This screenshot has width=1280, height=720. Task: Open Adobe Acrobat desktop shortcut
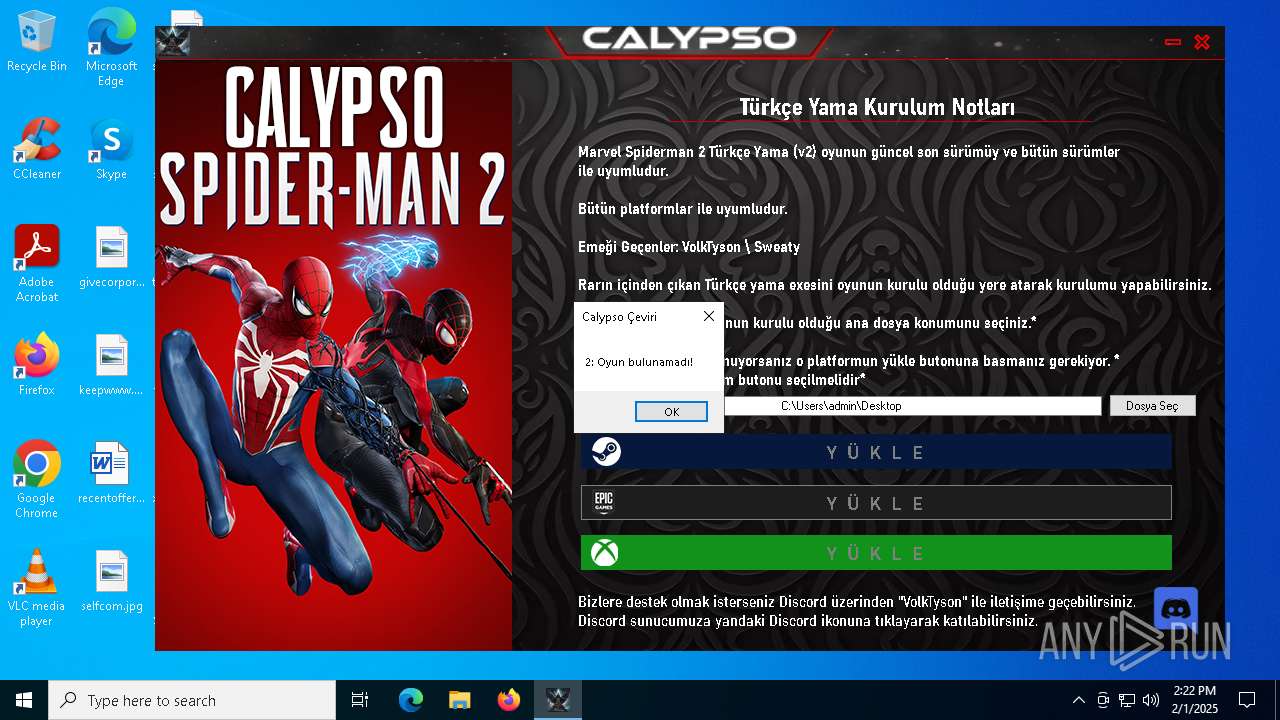coord(37,264)
